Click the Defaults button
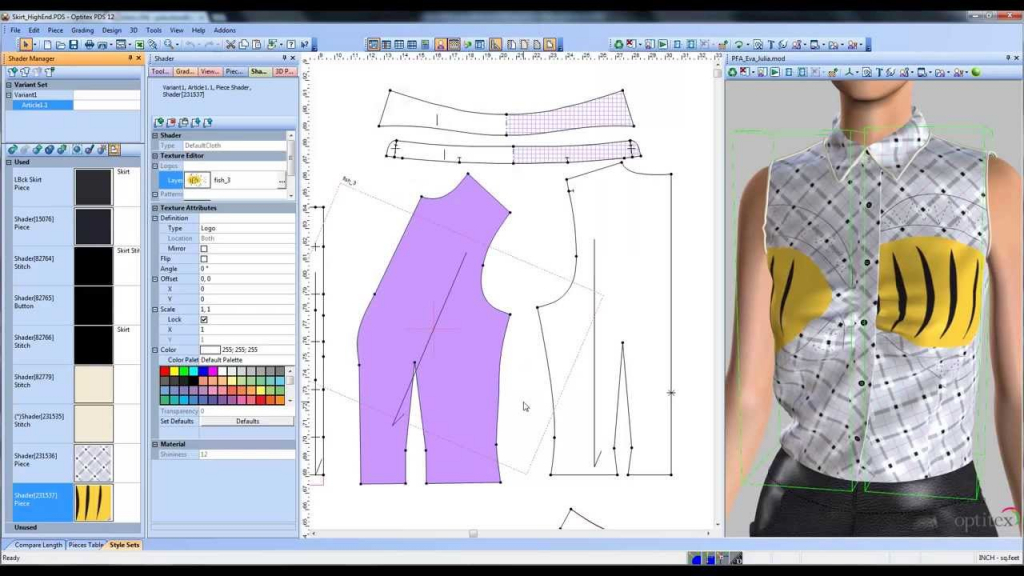The image size is (1024, 576). (248, 421)
